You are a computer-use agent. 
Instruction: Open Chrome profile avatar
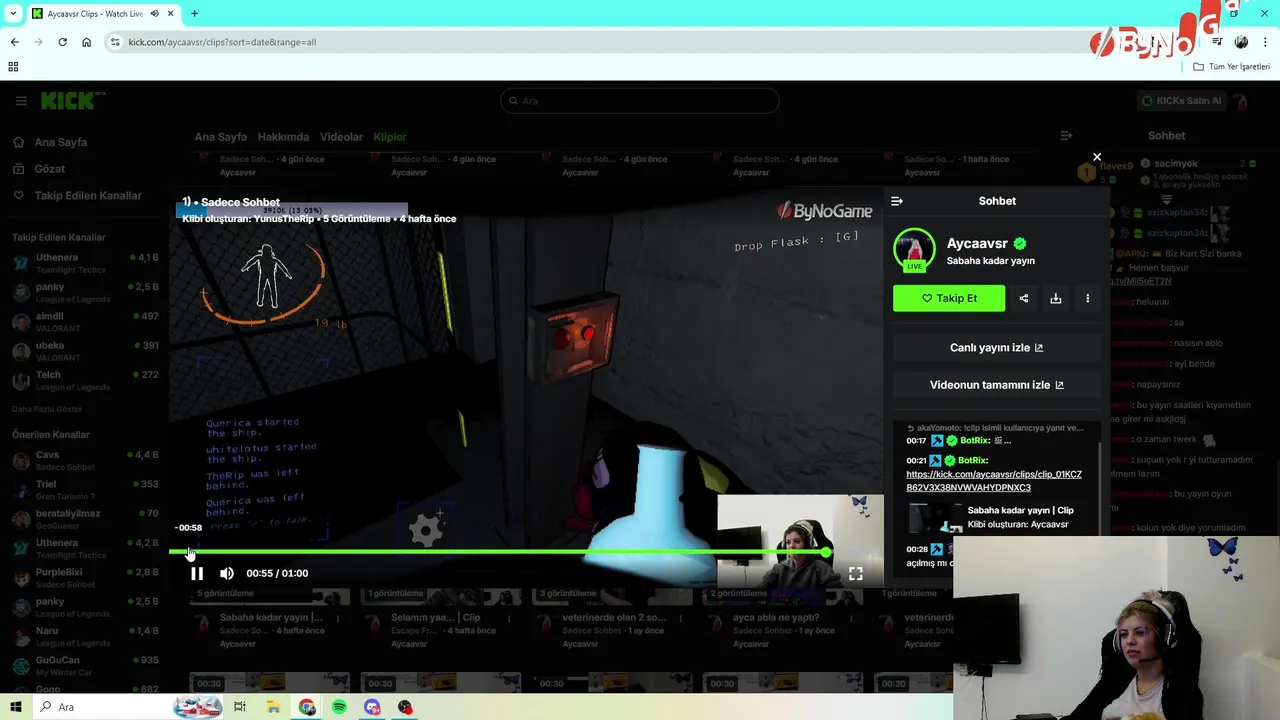1241,42
